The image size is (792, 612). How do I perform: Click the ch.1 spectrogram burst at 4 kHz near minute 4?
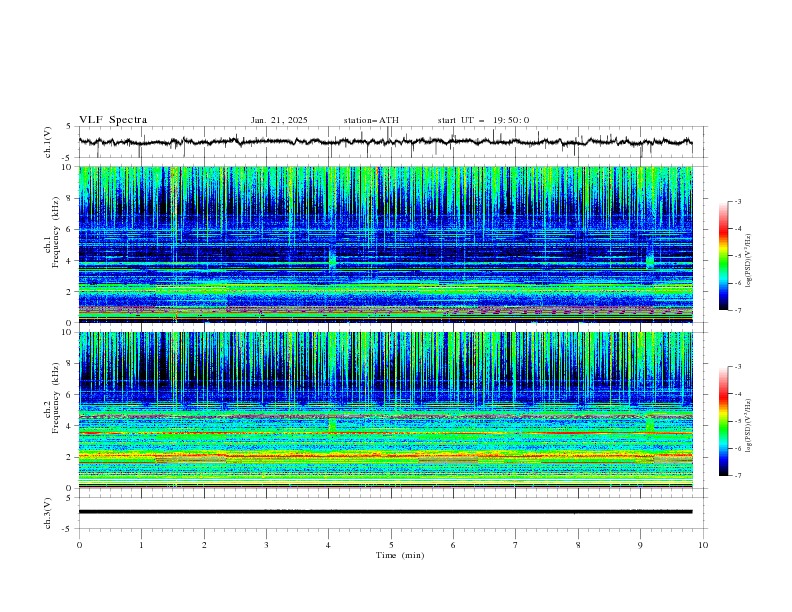(332, 259)
